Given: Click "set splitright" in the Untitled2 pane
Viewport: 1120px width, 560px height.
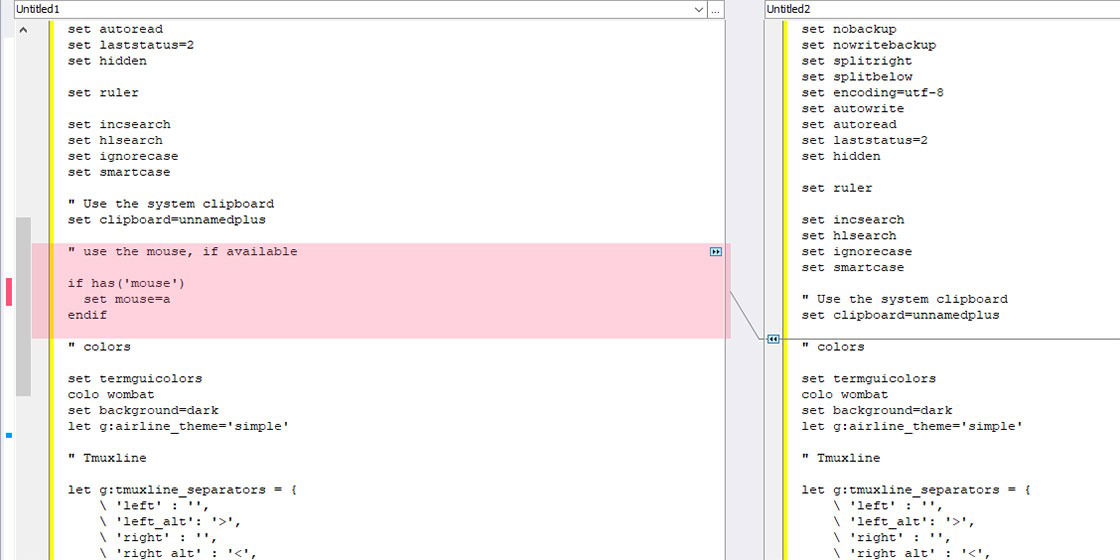Looking at the screenshot, I should [x=857, y=61].
